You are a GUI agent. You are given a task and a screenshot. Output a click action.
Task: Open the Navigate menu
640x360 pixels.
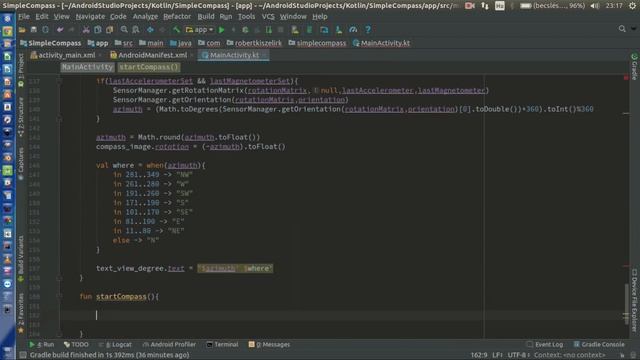90,17
